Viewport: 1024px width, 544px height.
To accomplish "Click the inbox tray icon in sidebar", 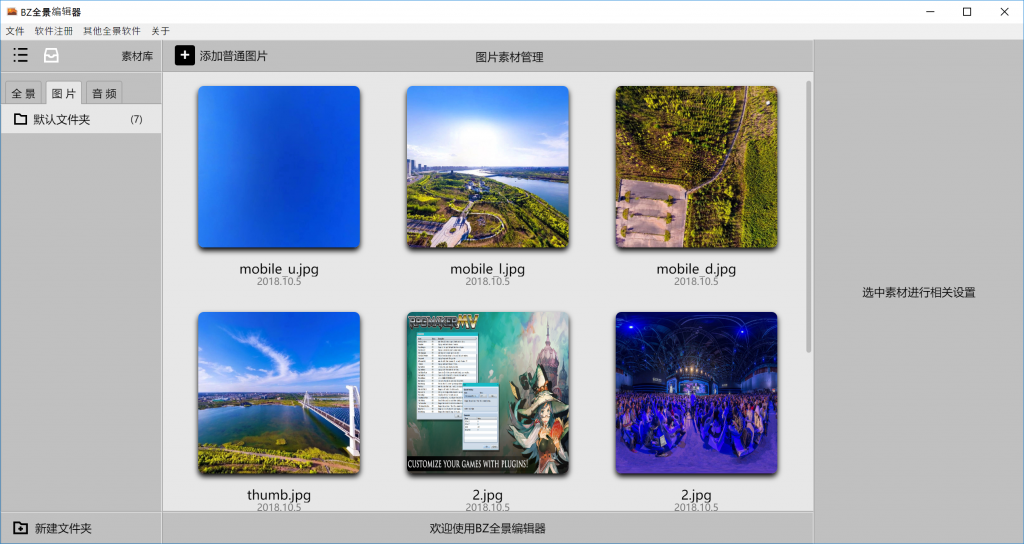I will click(51, 55).
